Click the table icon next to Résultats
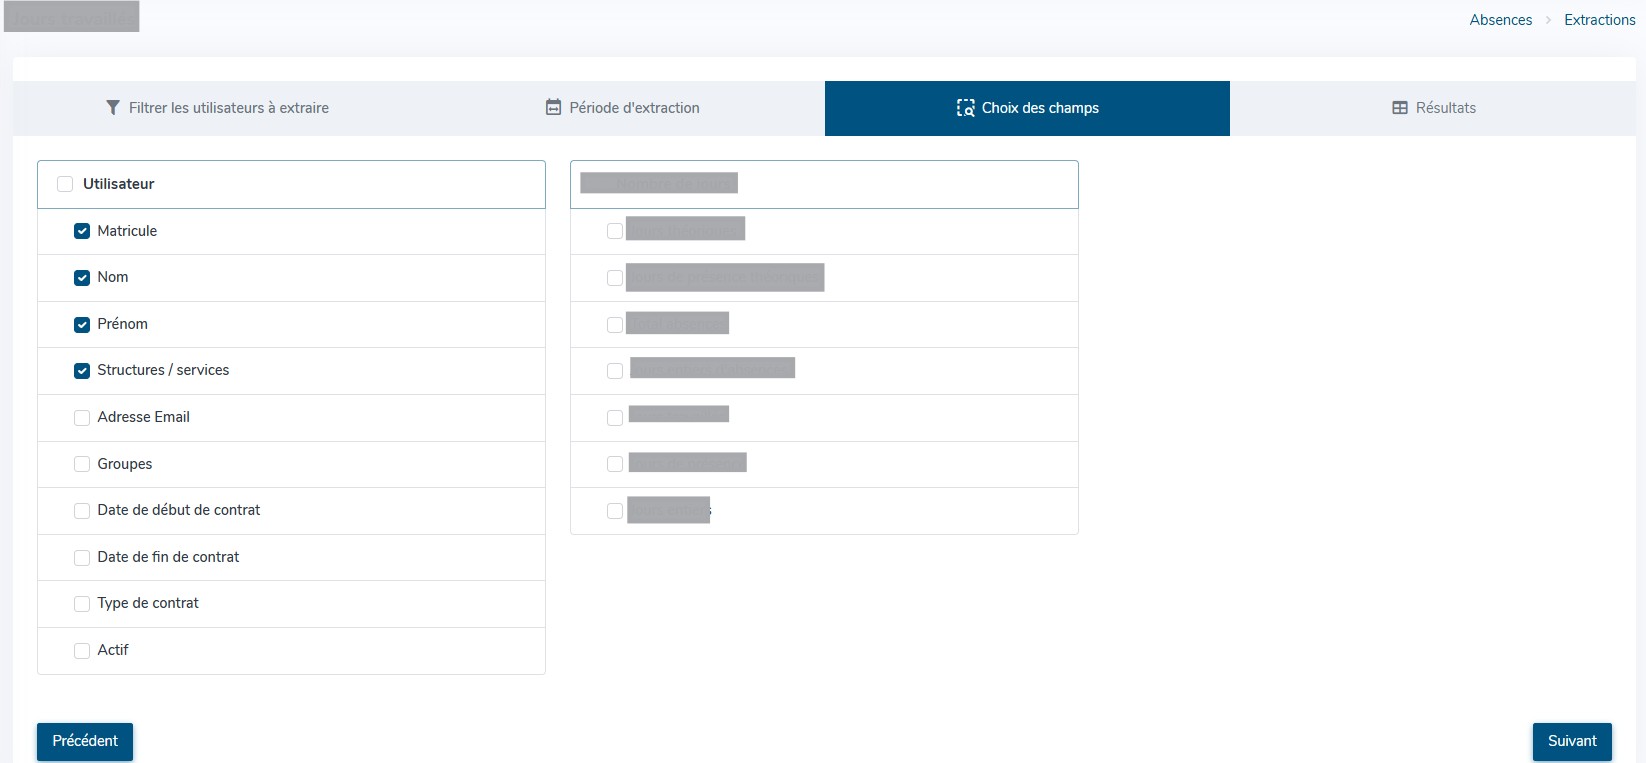 pos(1400,108)
